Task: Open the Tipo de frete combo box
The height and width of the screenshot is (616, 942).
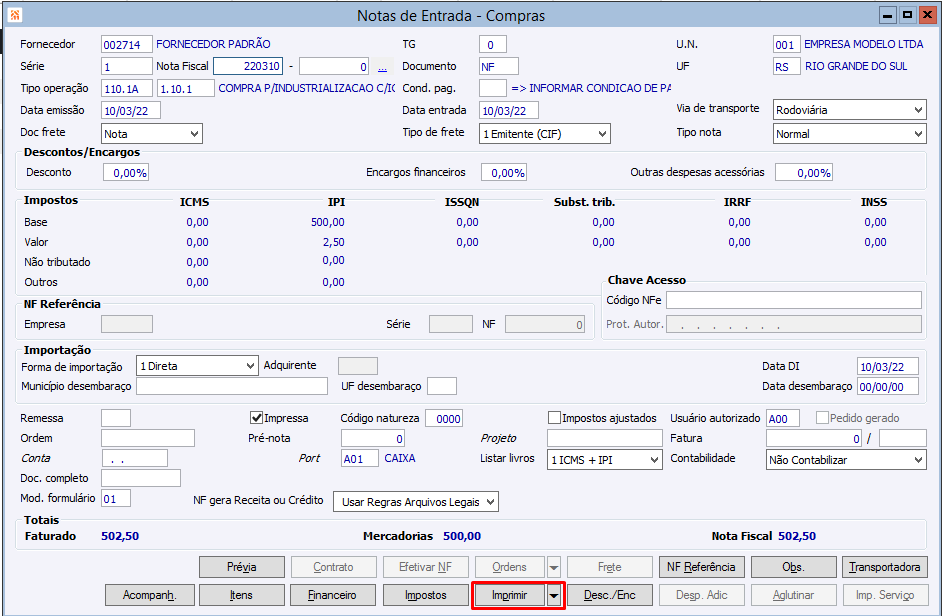Action: [545, 133]
